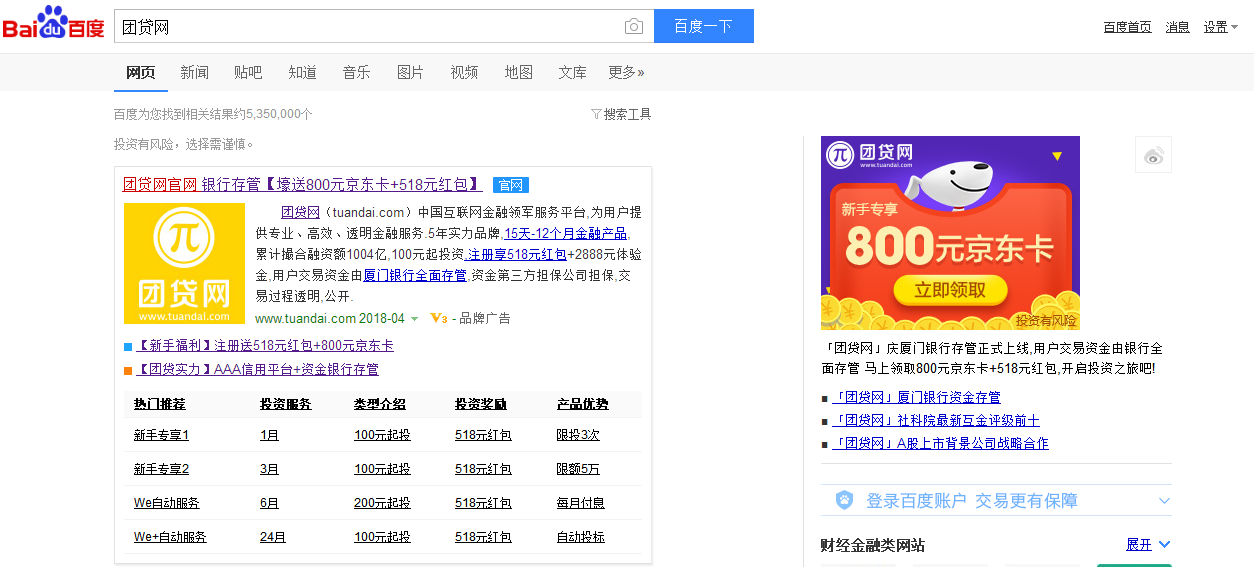Click the 投资奖励 table header
This screenshot has height=567, width=1254.
481,404
